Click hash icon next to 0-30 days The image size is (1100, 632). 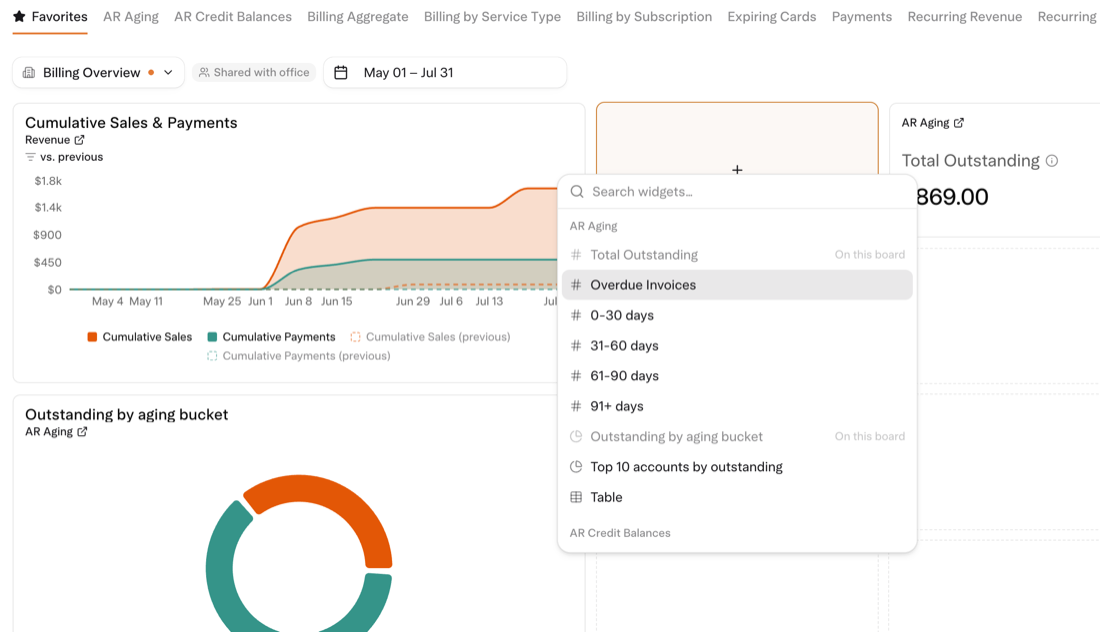point(576,315)
